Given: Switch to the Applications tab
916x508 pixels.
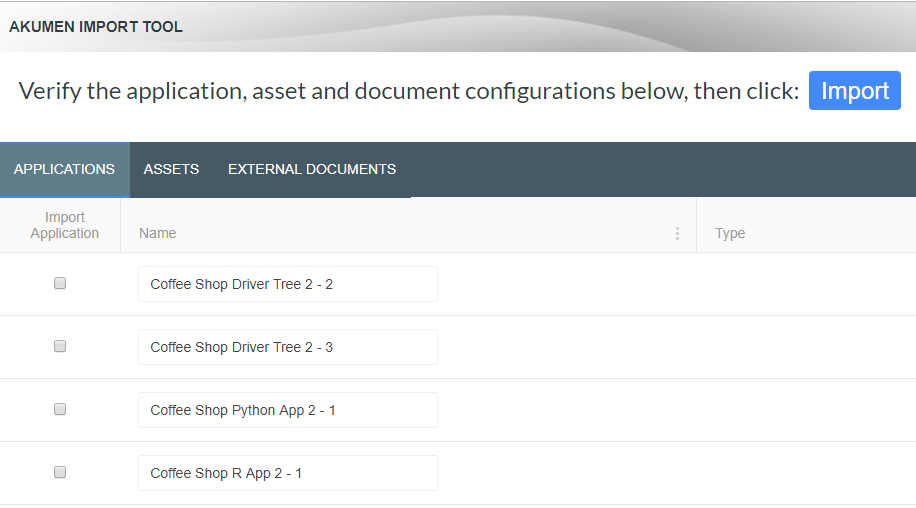Looking at the screenshot, I should [64, 169].
